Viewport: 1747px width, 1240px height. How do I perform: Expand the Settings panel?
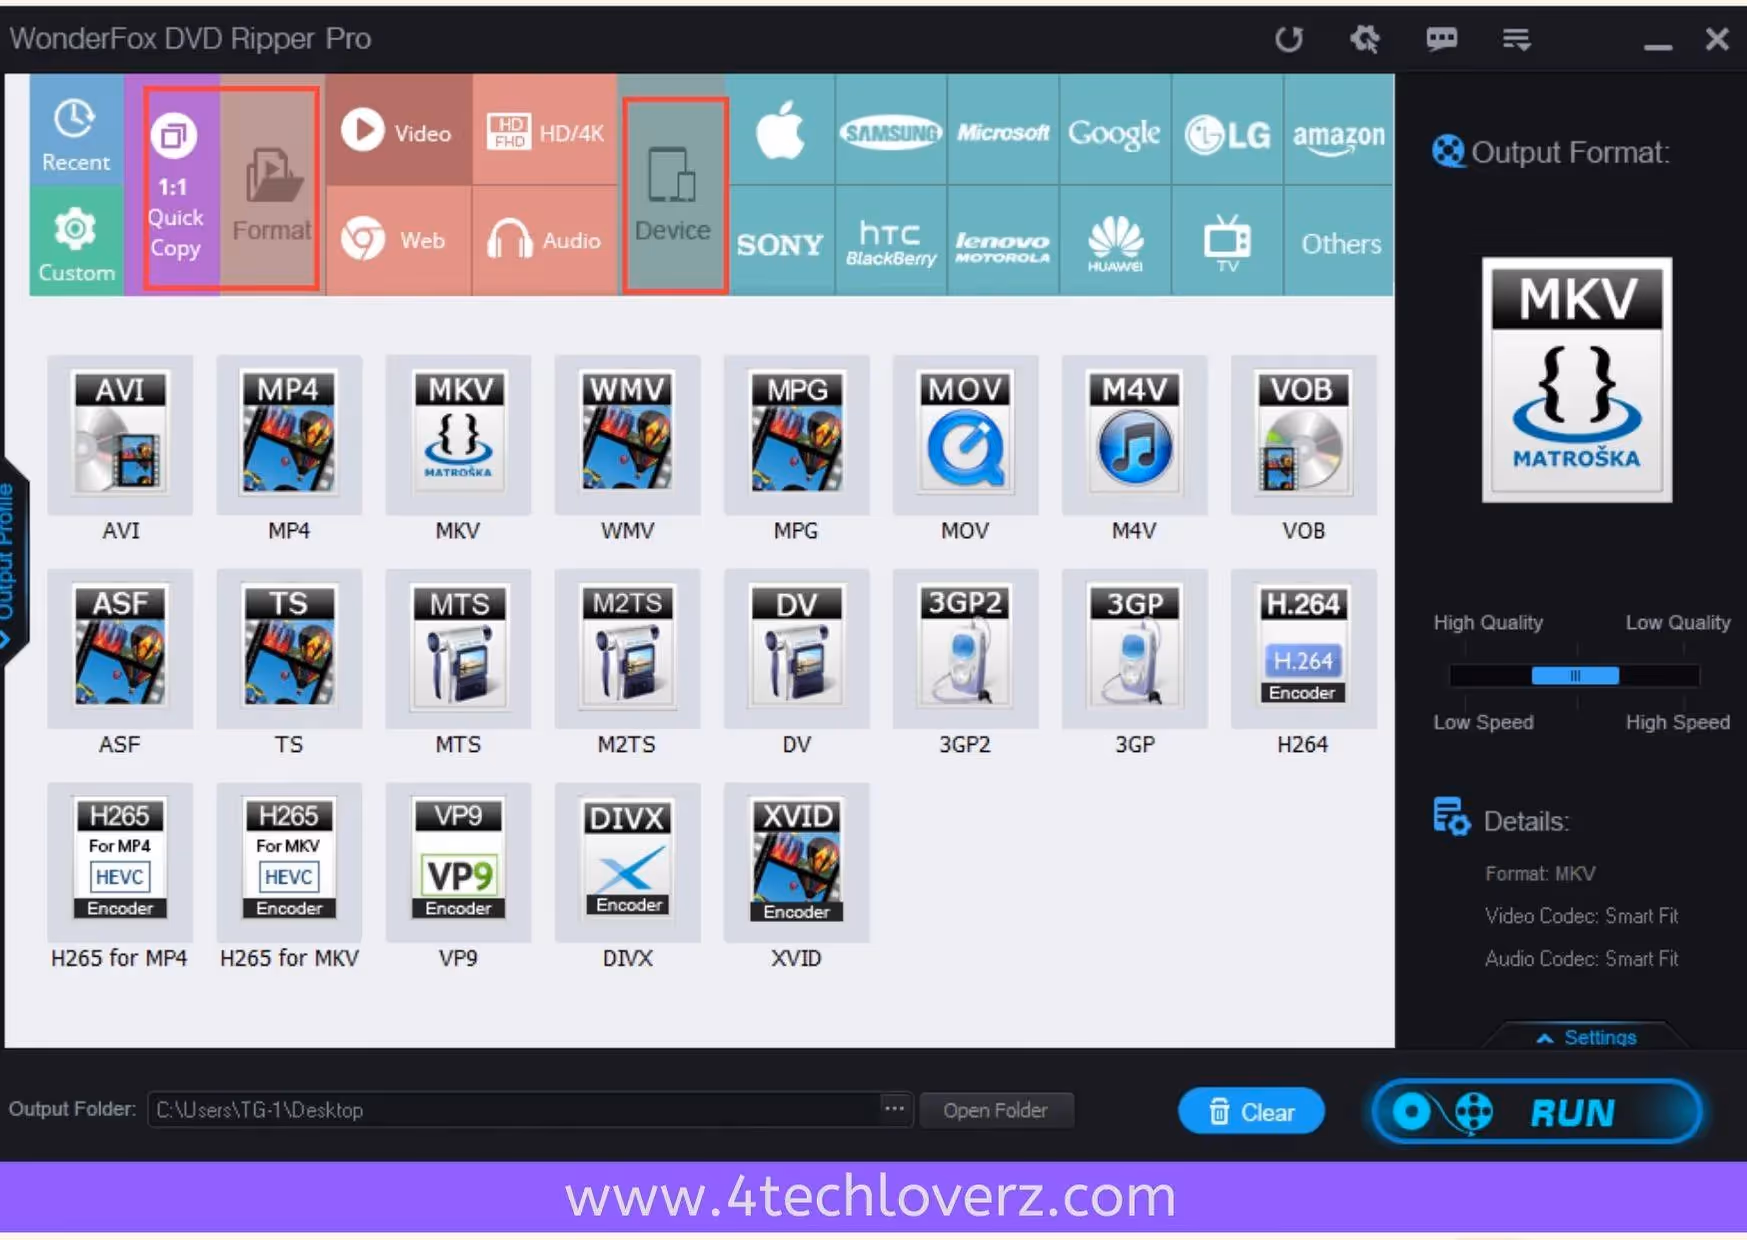click(1588, 1037)
